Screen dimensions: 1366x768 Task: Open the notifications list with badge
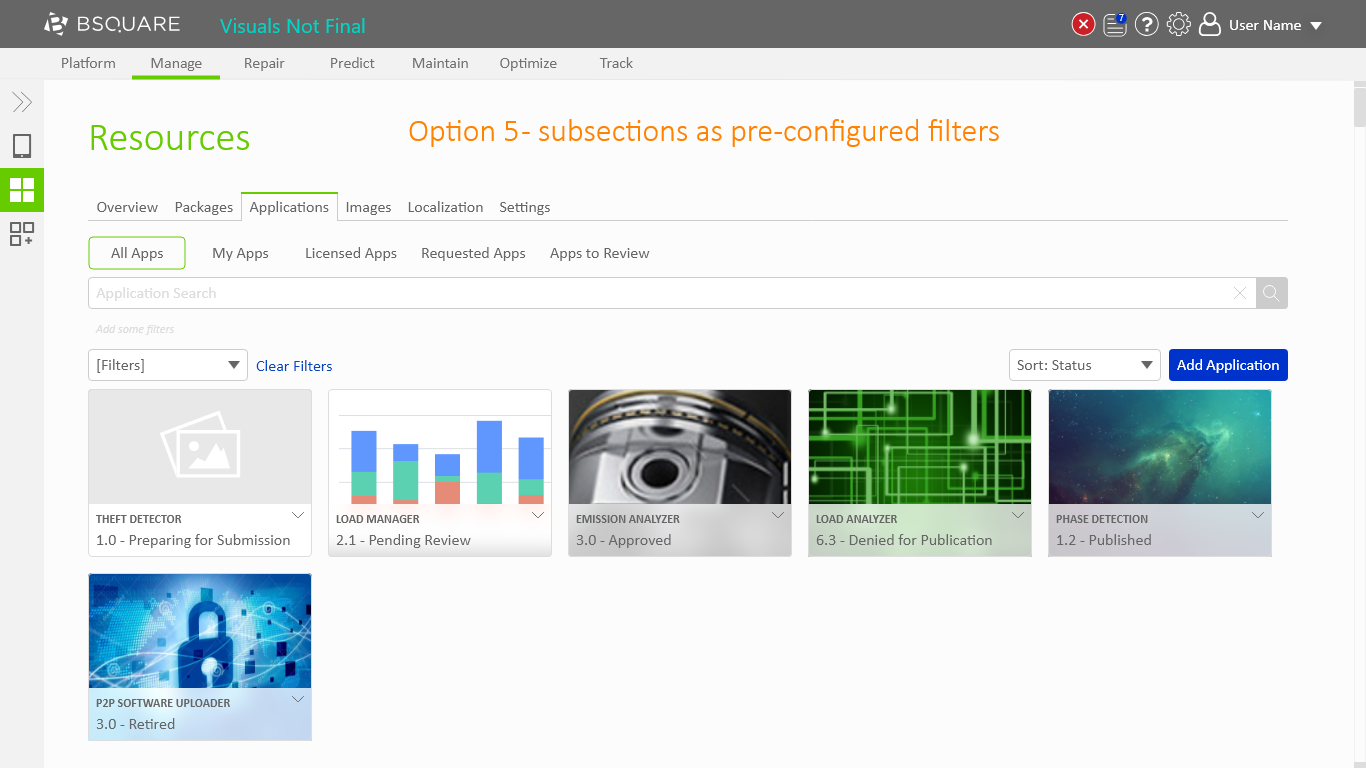[1115, 25]
